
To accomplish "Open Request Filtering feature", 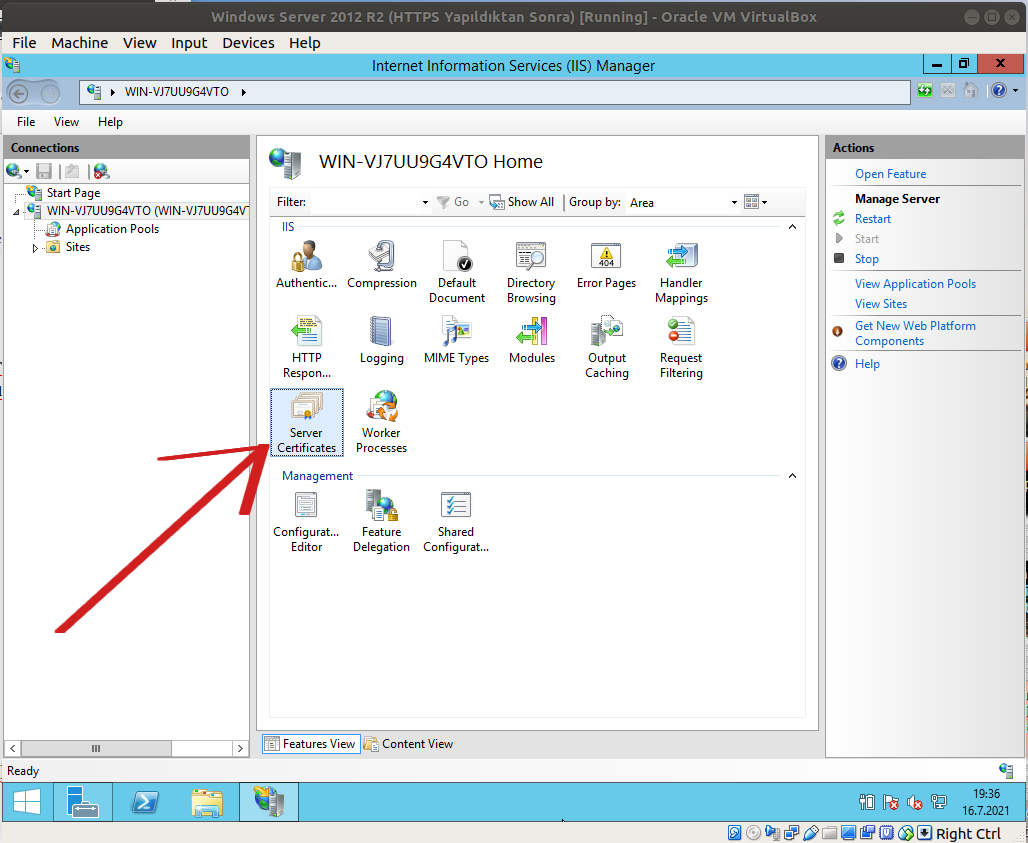I will pyautogui.click(x=681, y=347).
